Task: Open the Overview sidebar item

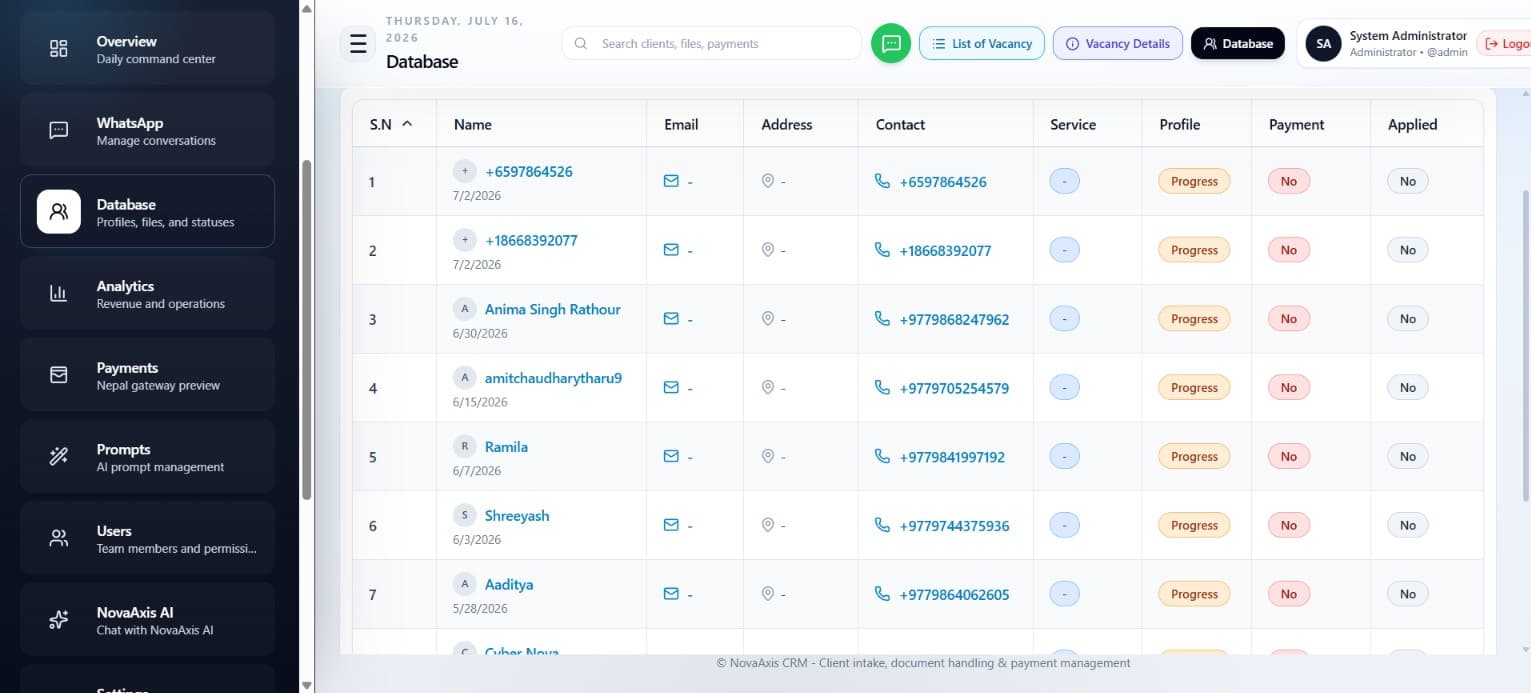Action: click(147, 49)
